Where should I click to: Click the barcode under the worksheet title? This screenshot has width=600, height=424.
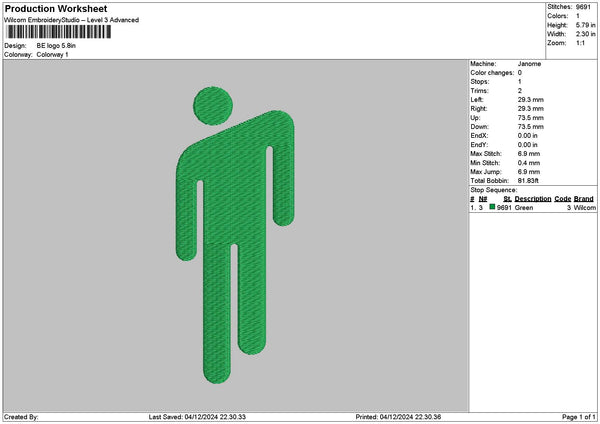pos(59,32)
